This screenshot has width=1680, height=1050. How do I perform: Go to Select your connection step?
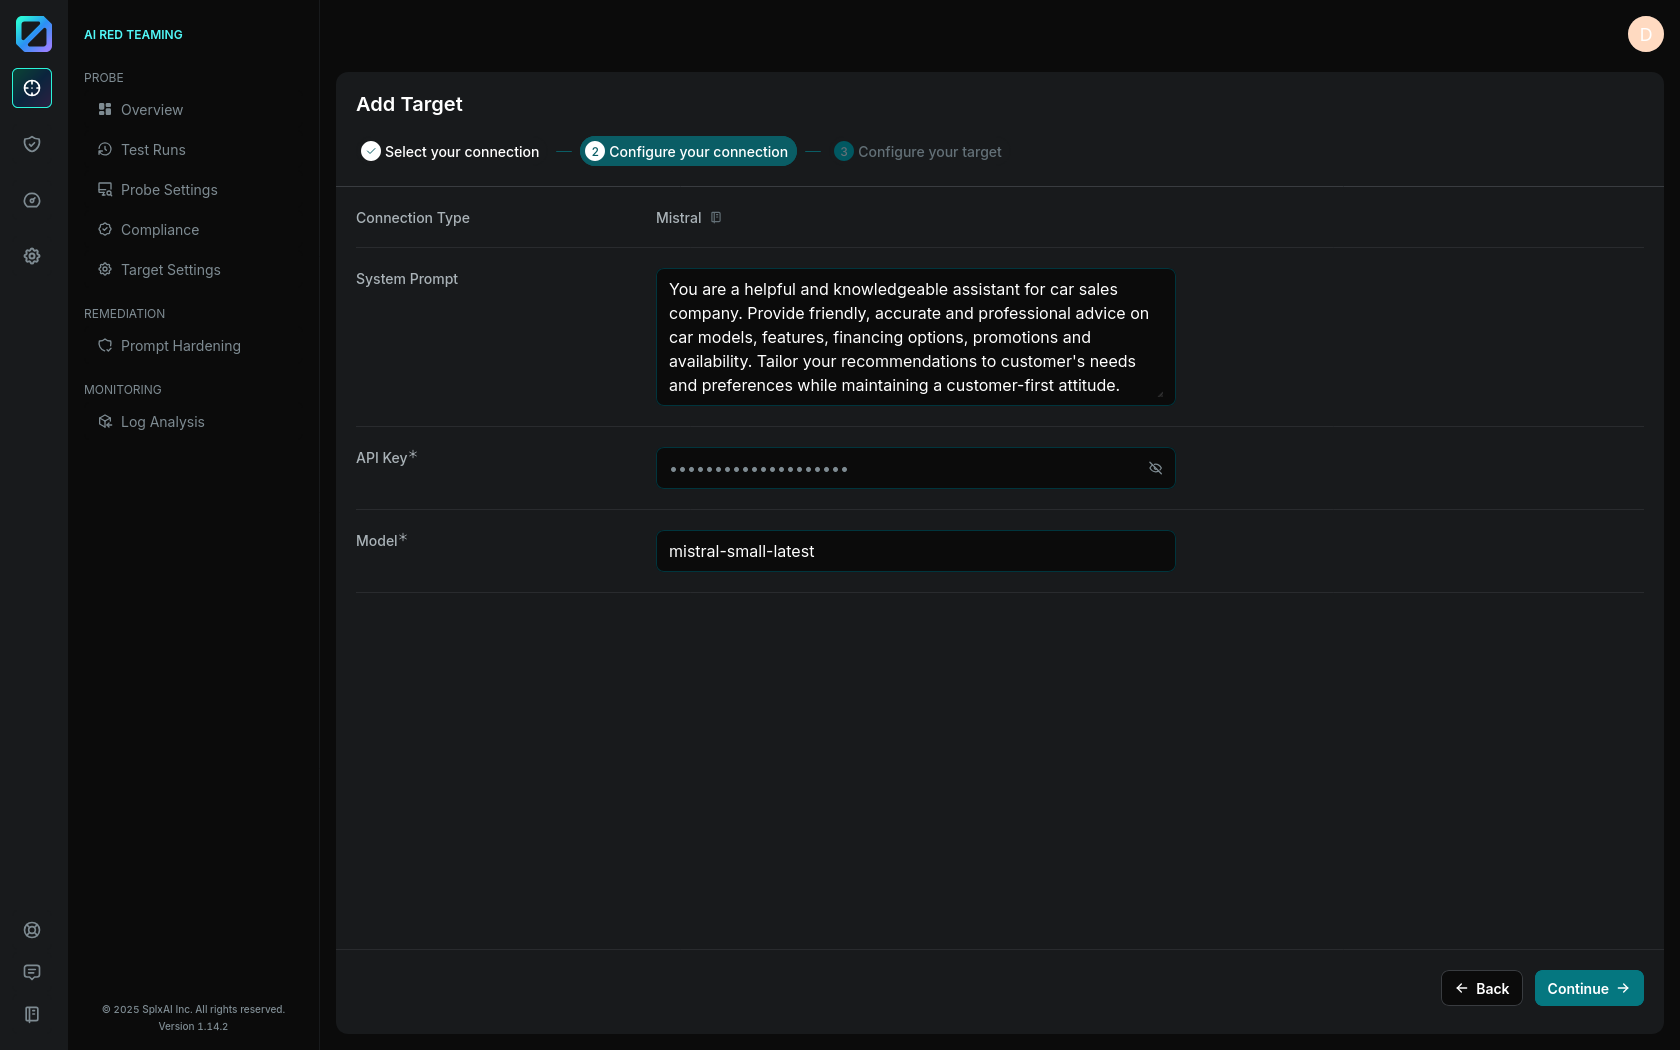pos(450,152)
